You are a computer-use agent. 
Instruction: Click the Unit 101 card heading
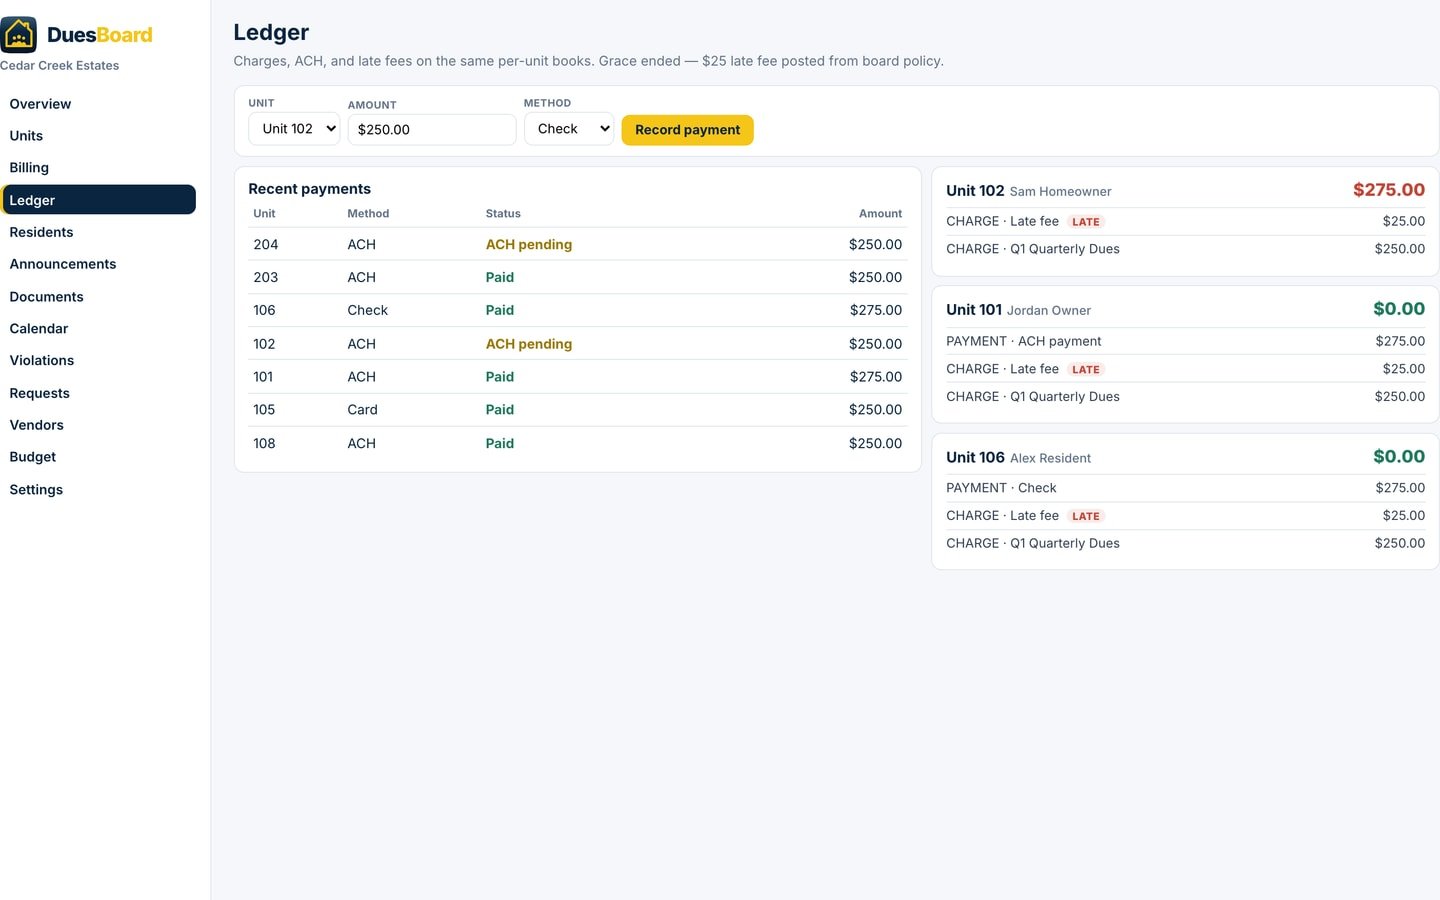coord(974,310)
